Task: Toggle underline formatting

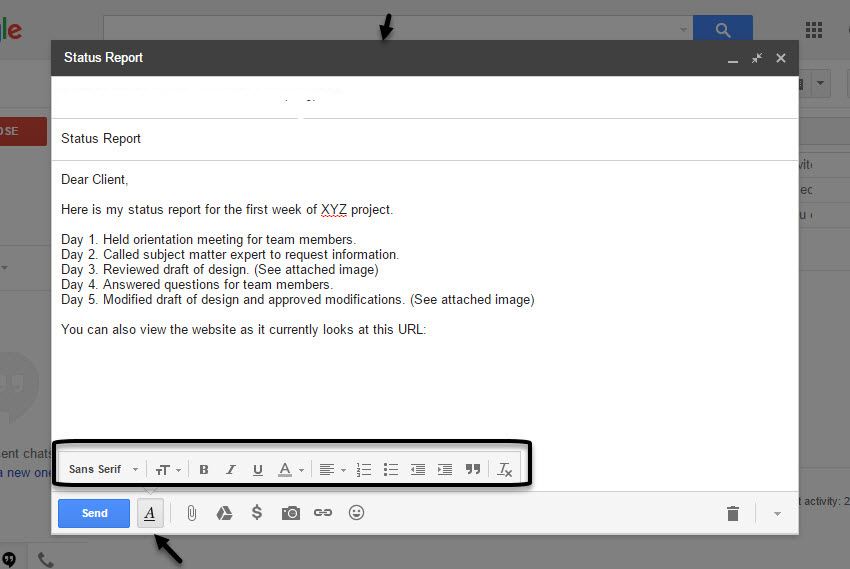Action: (258, 470)
